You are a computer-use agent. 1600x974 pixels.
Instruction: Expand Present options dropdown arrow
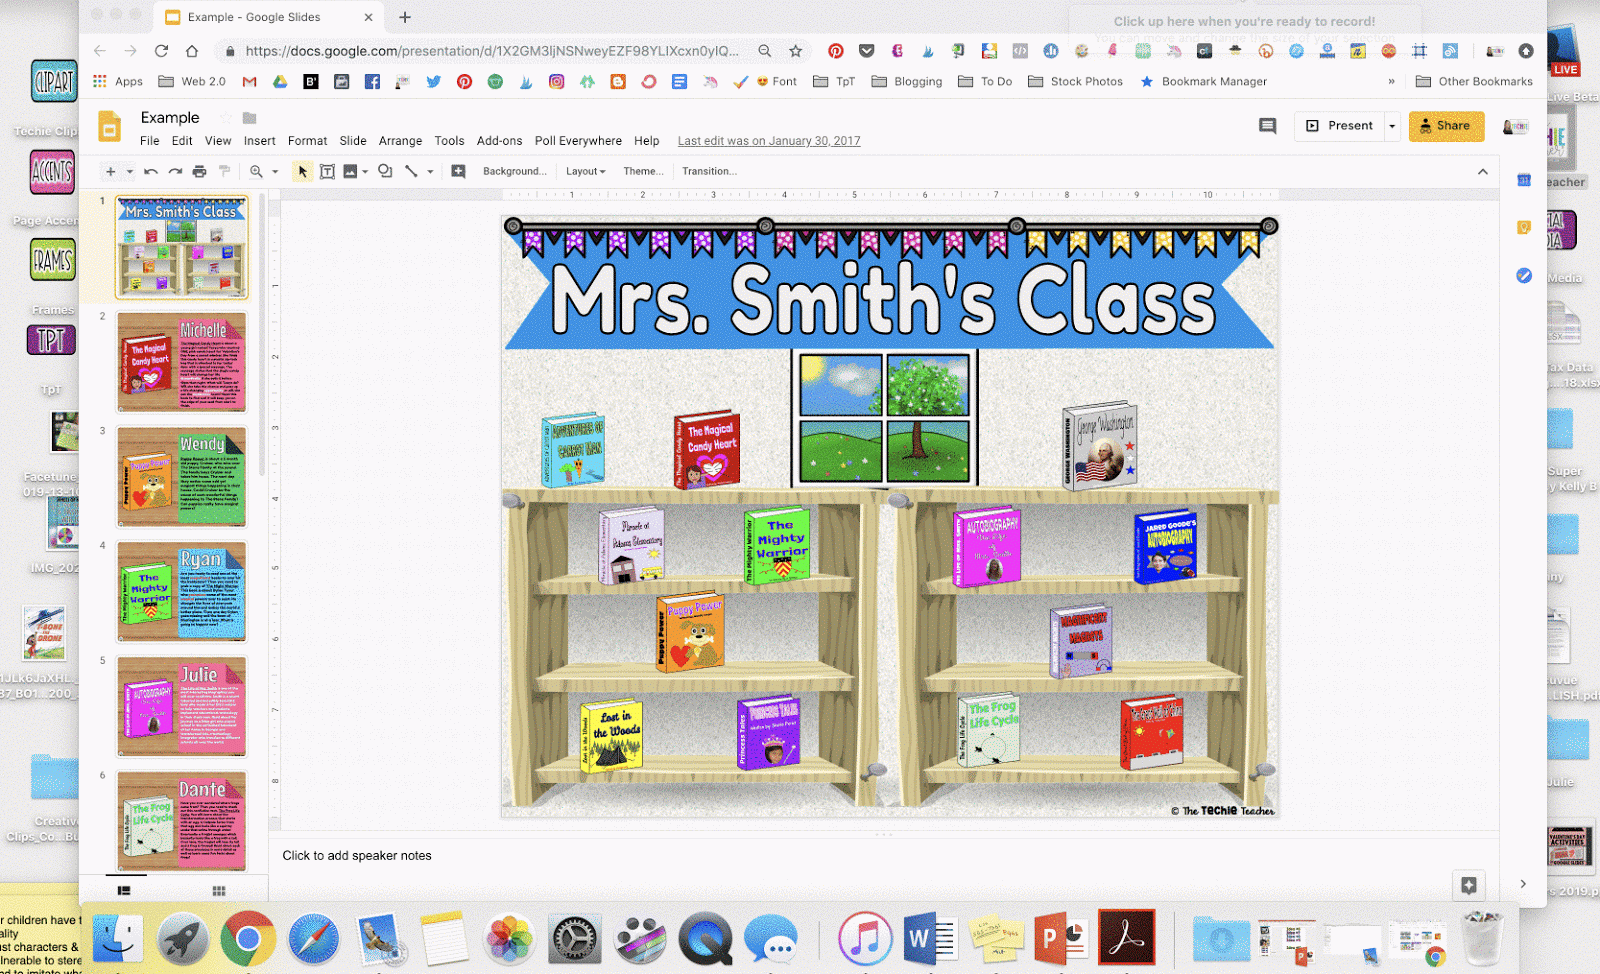1391,126
